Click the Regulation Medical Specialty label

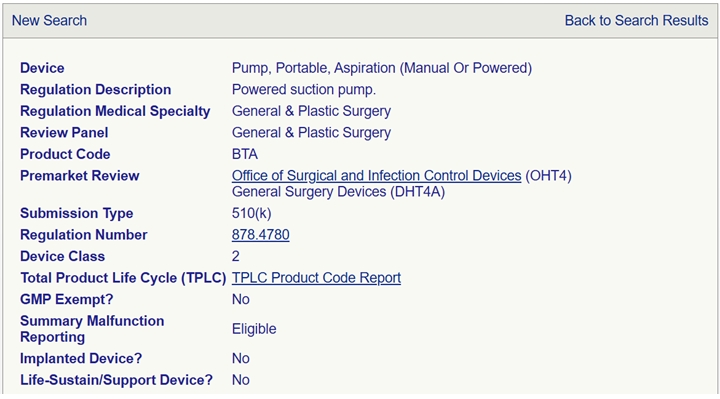click(x=115, y=111)
